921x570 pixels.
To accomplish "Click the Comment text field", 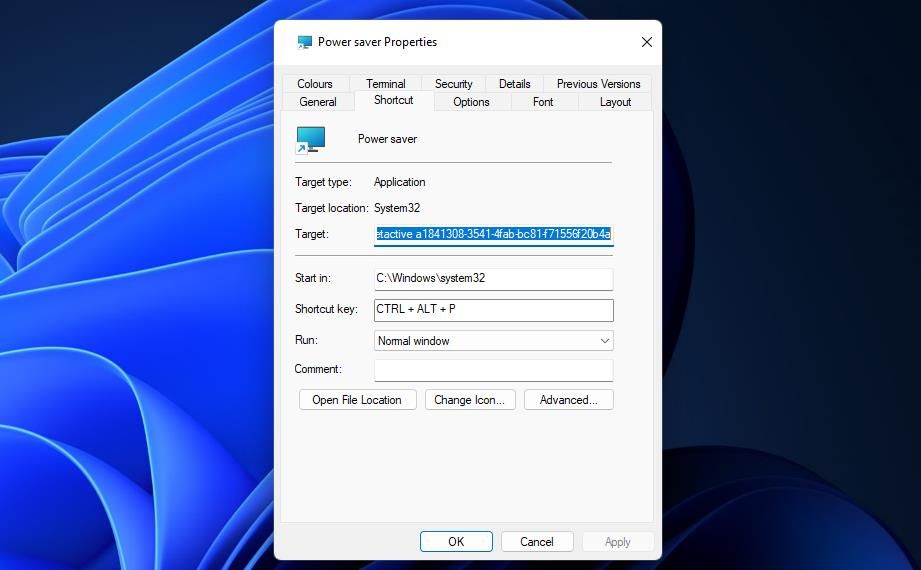I will (493, 370).
